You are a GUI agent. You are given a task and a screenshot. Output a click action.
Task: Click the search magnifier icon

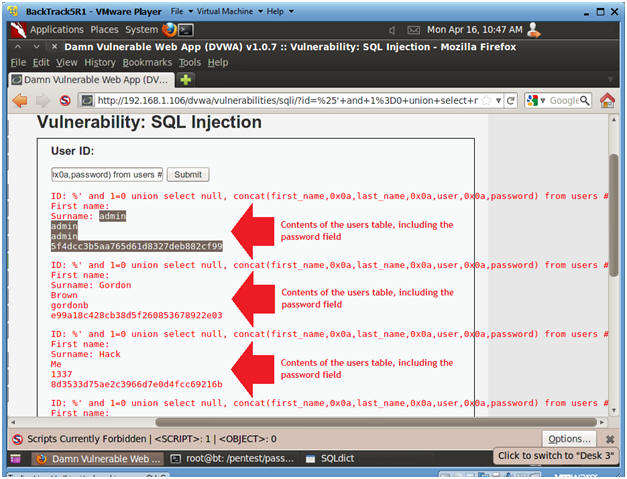[584, 100]
